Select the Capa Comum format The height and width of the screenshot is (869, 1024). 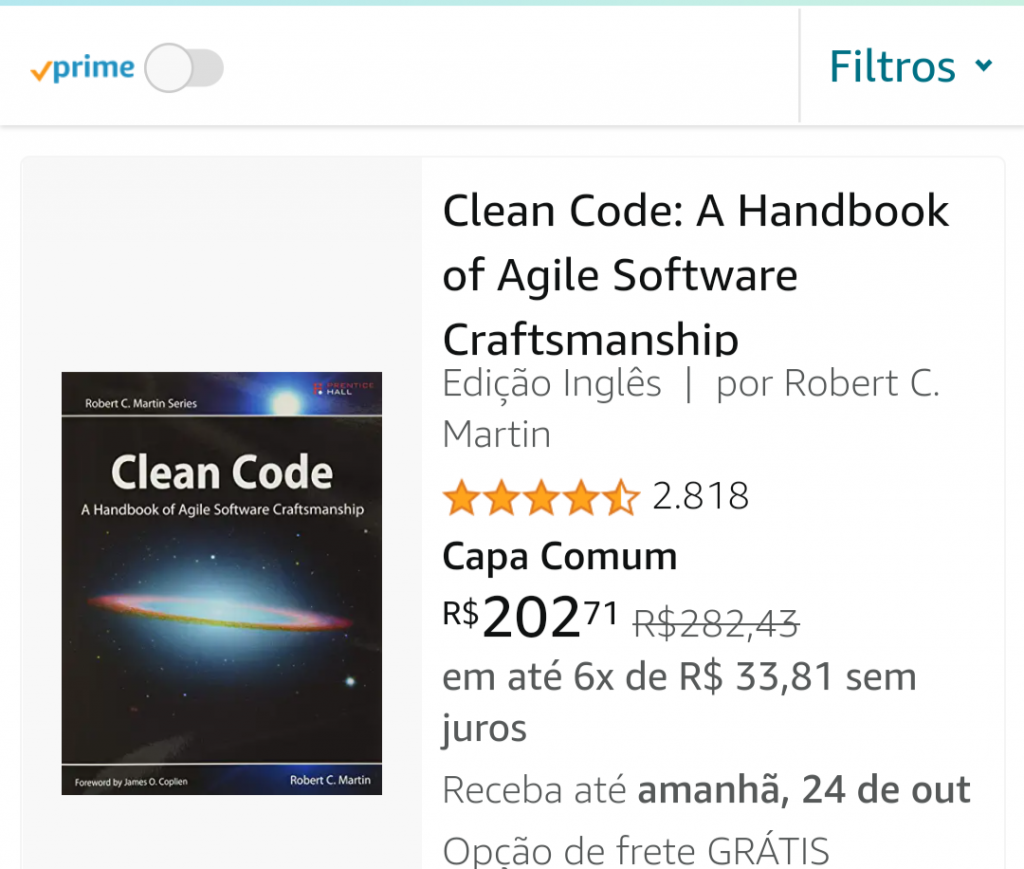[x=560, y=557]
